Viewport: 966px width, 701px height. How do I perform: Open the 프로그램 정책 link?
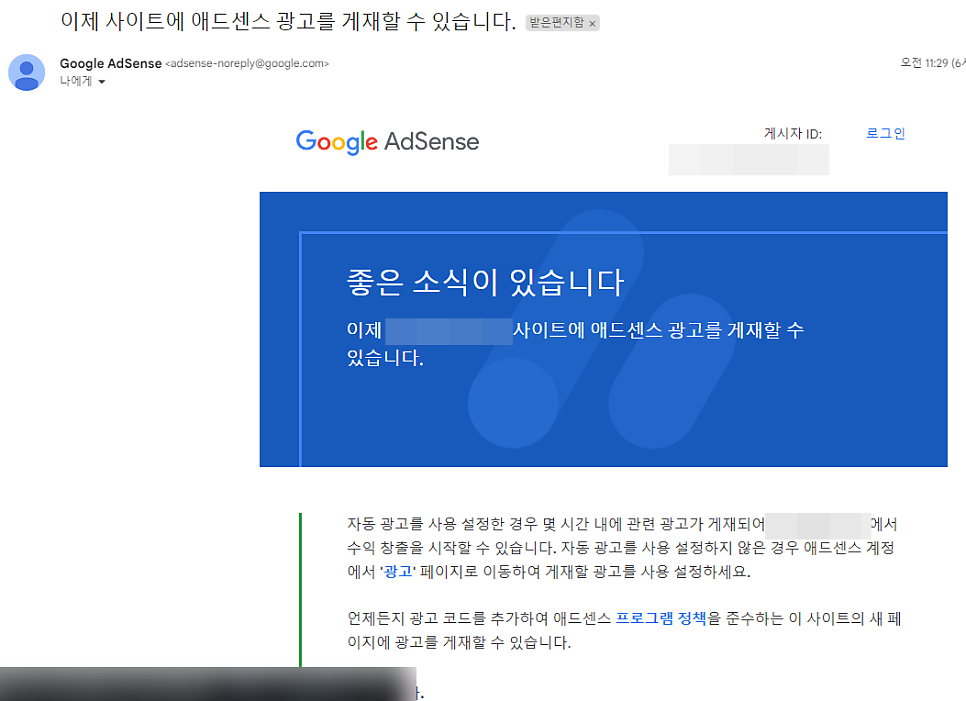coord(660,618)
